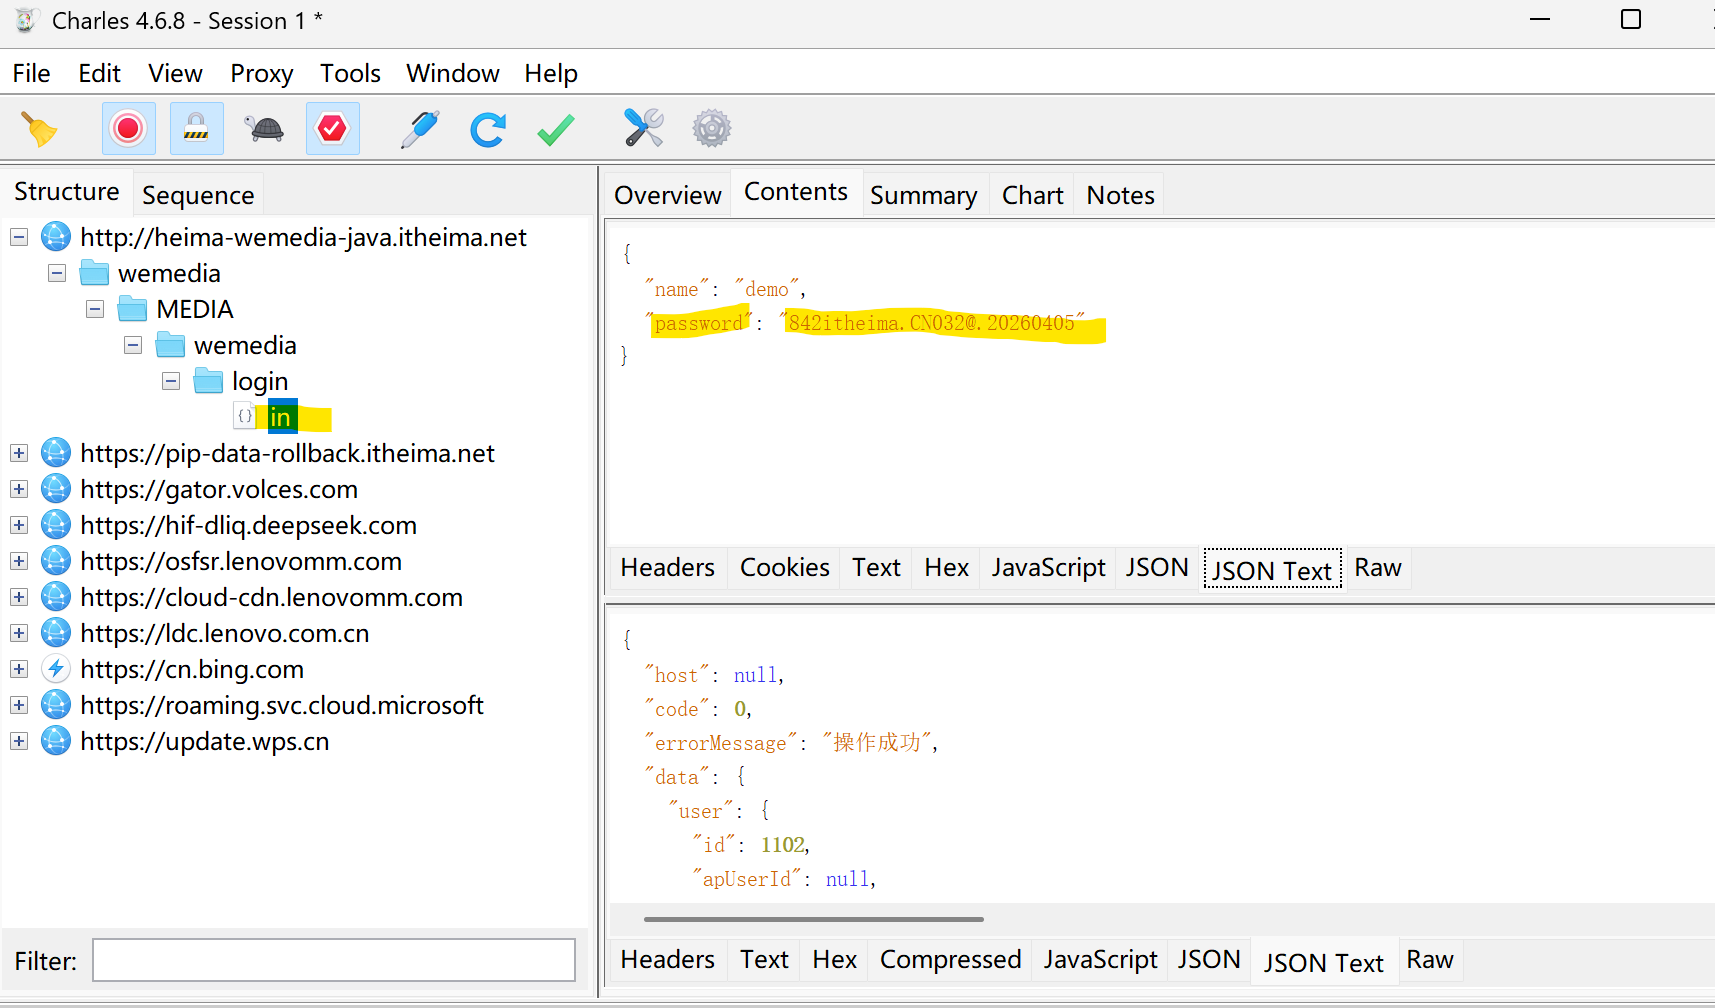Minimize the Charles window

tap(1540, 20)
